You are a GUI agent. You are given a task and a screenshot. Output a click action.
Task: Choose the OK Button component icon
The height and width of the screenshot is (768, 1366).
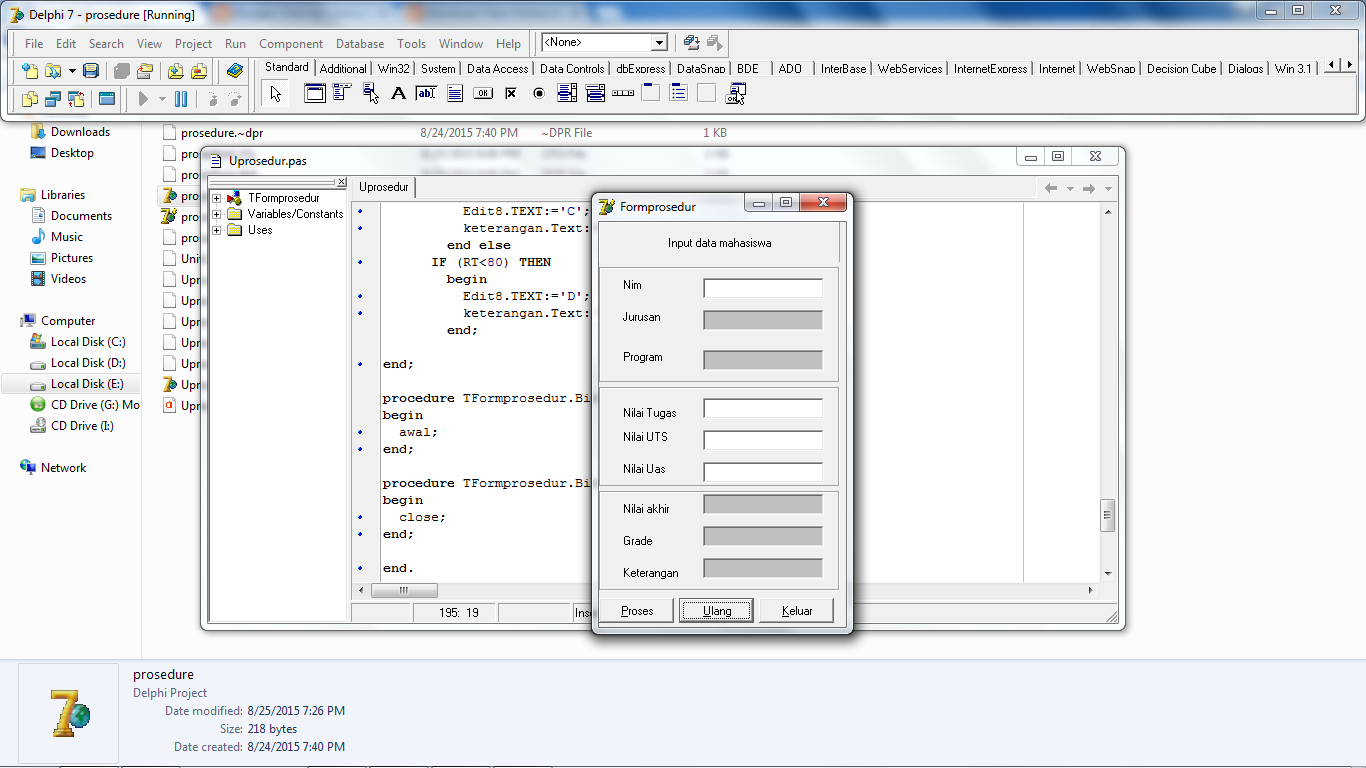pos(483,94)
